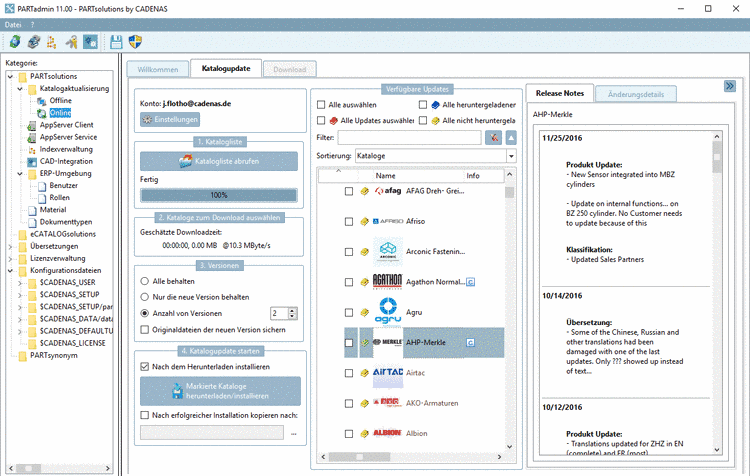750x476 pixels.
Task: Click the yellow status icon beside Afriso
Action: click(364, 221)
